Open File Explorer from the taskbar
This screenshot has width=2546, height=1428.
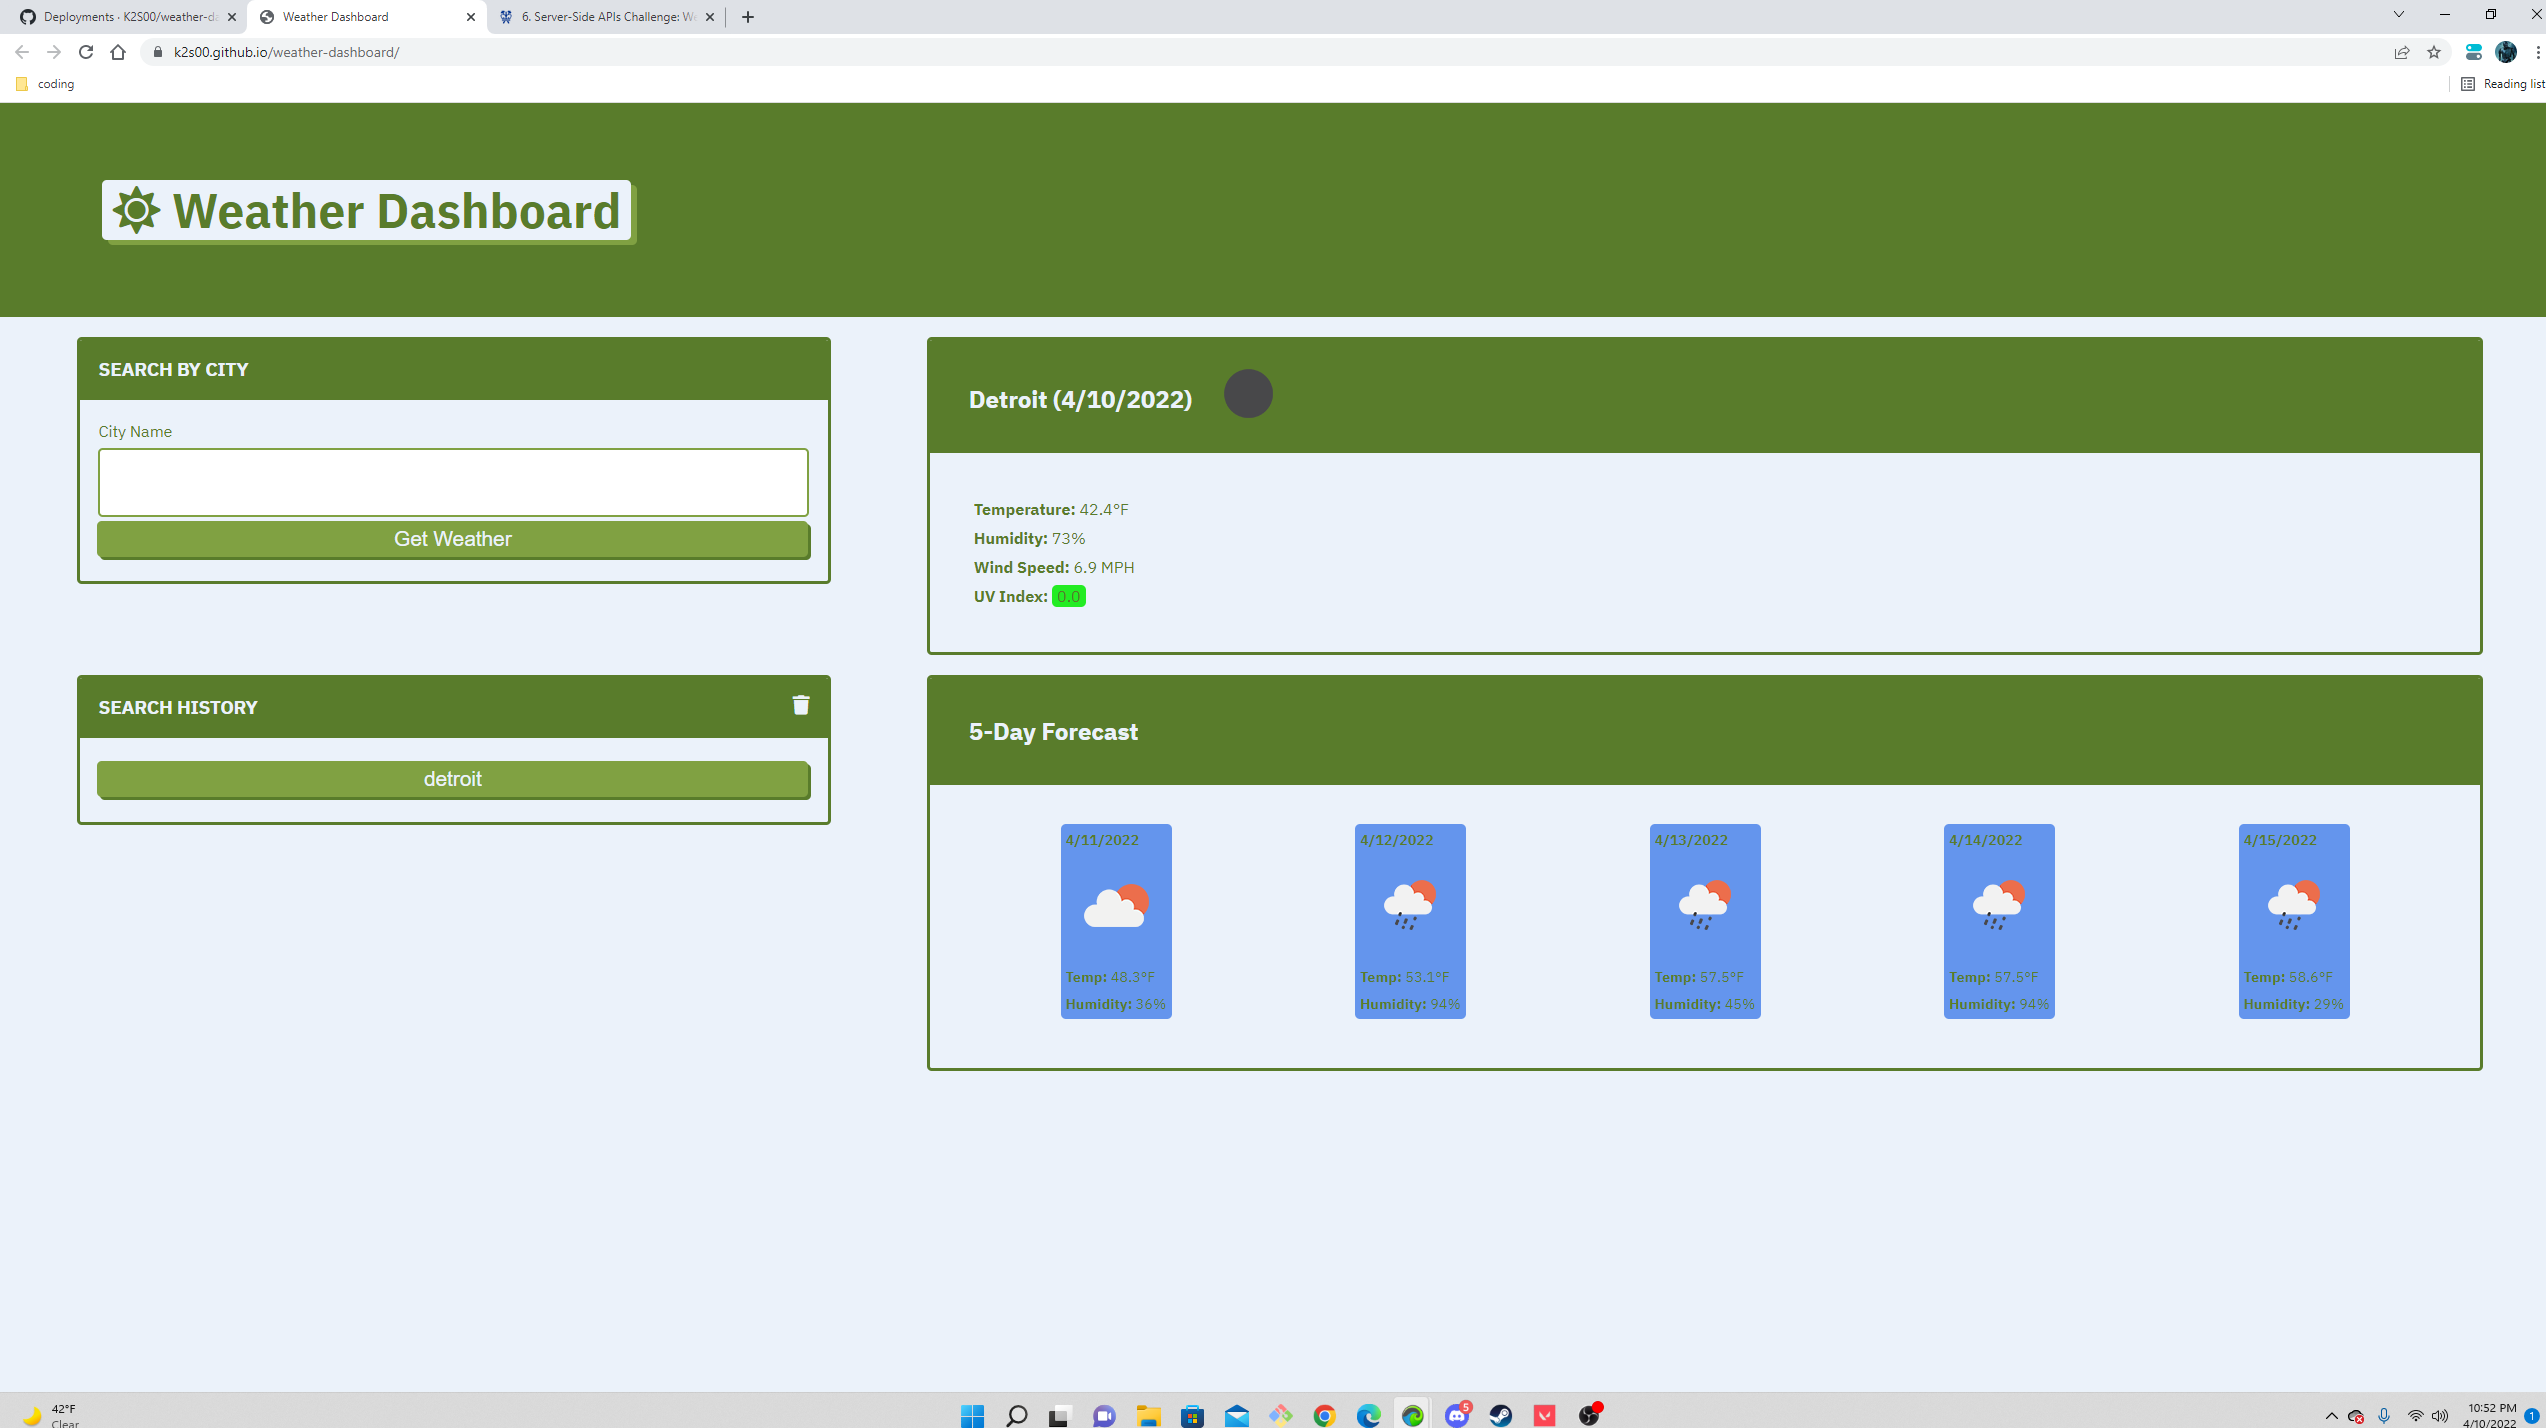click(1148, 1415)
